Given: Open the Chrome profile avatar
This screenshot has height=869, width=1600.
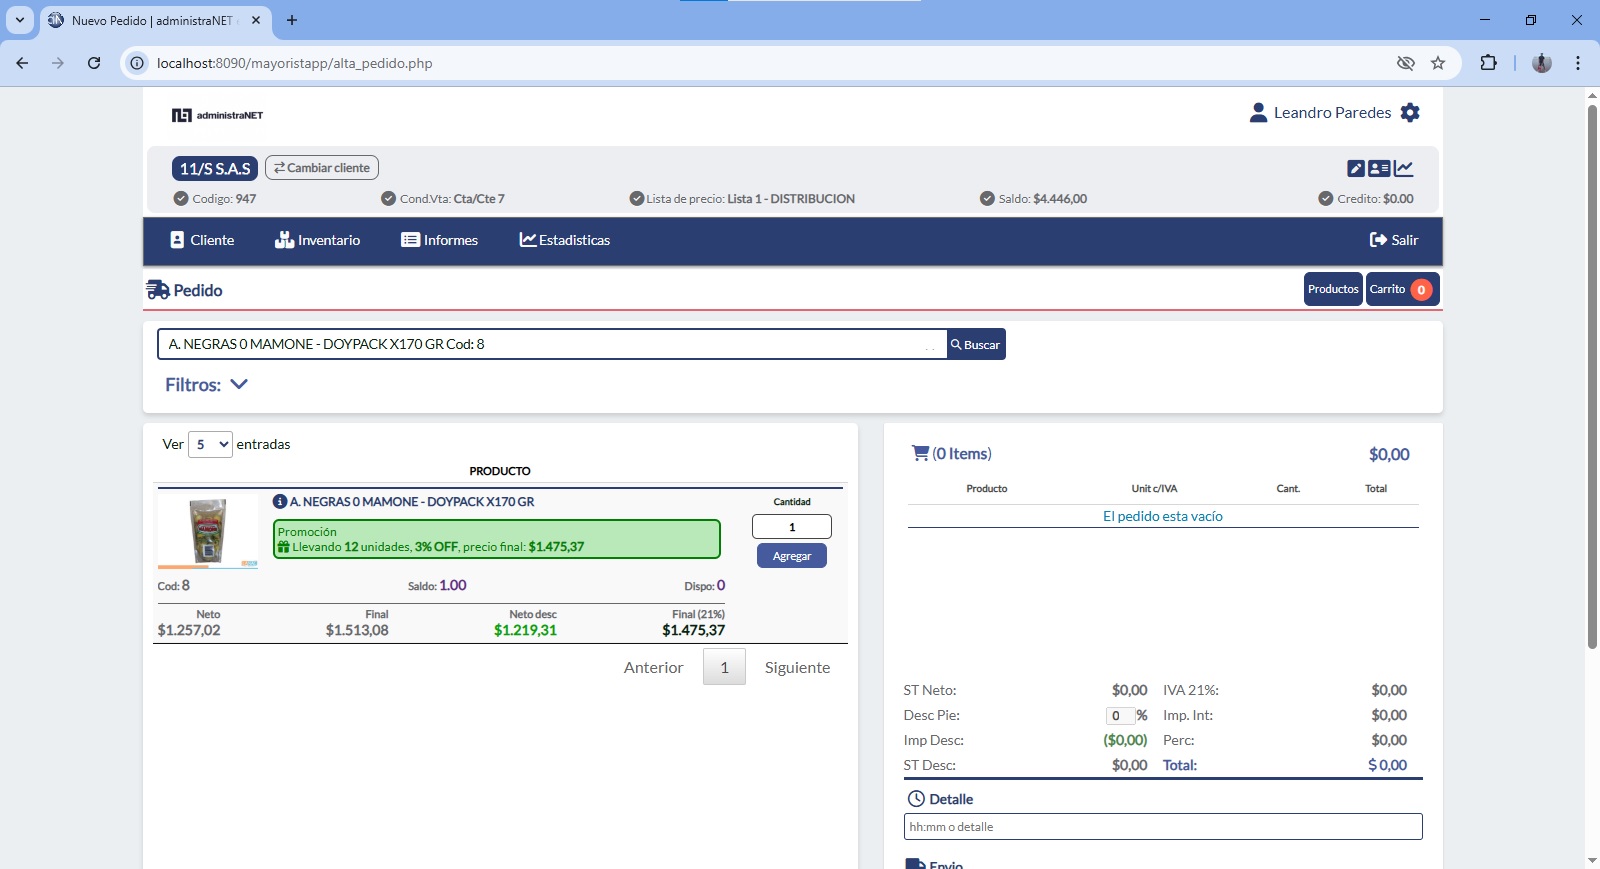Looking at the screenshot, I should 1542,63.
